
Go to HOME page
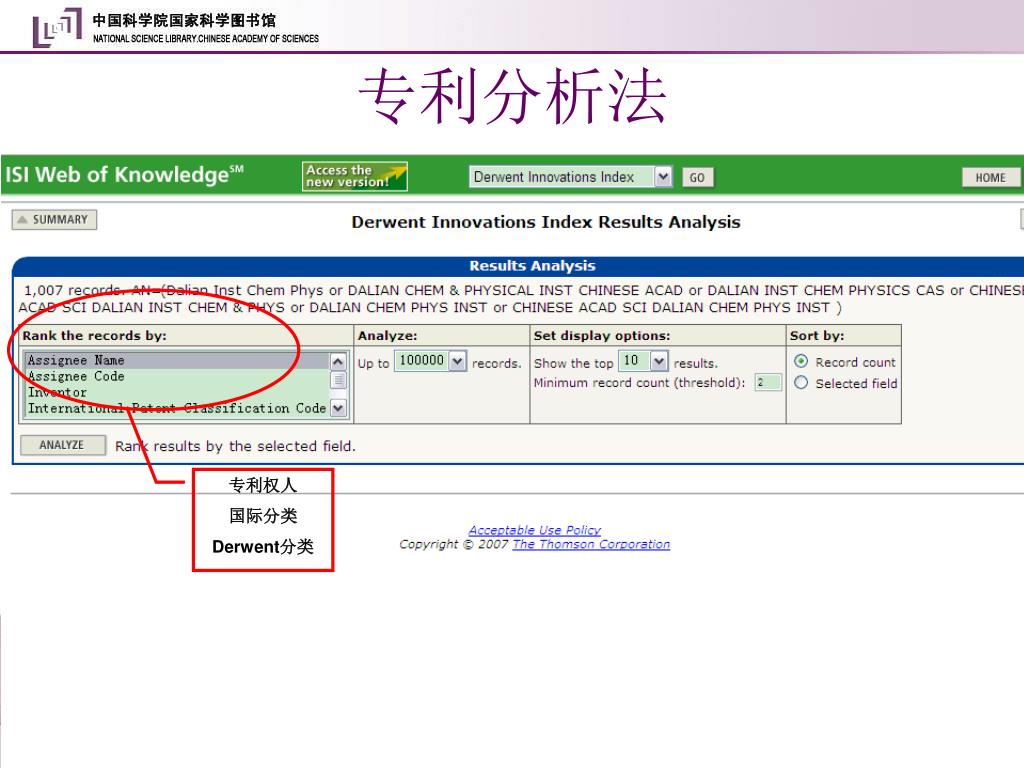tap(990, 178)
